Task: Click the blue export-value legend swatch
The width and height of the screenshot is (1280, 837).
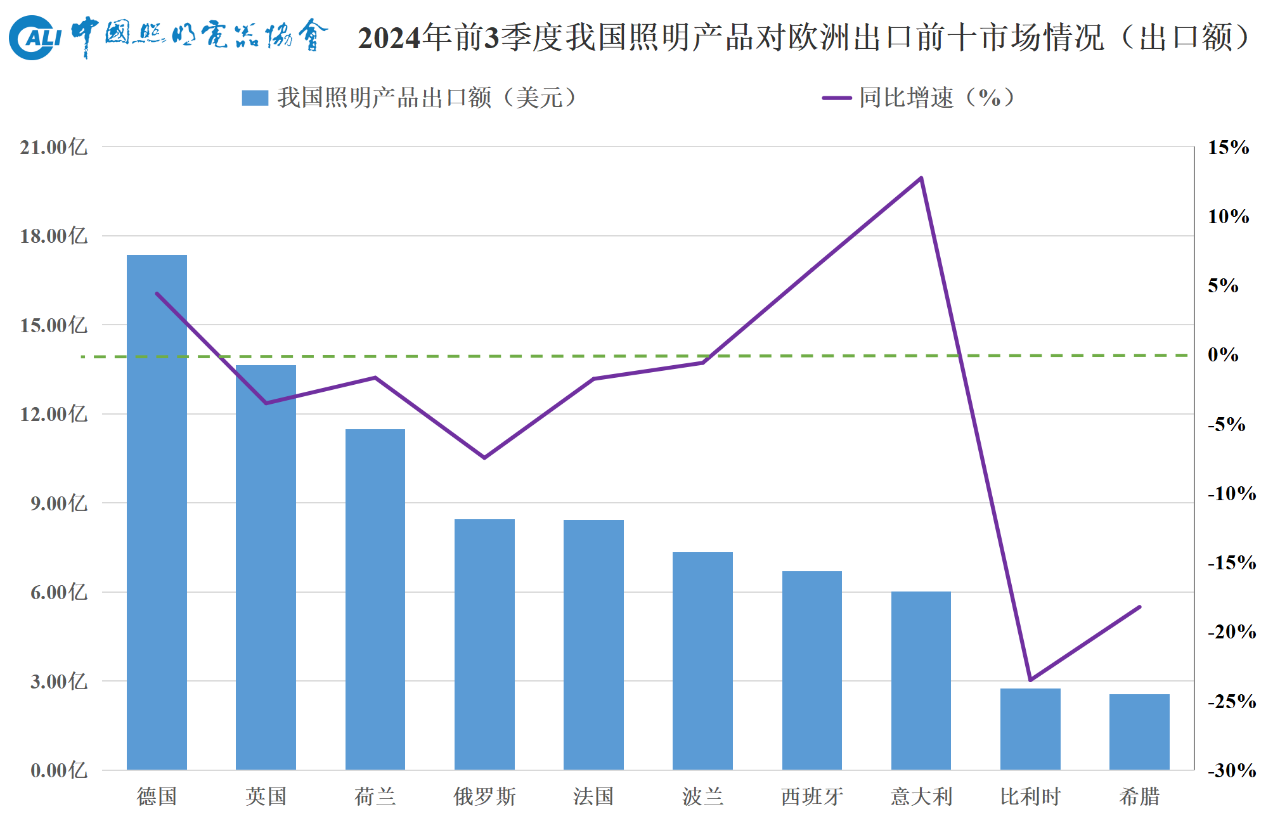Action: pos(255,97)
